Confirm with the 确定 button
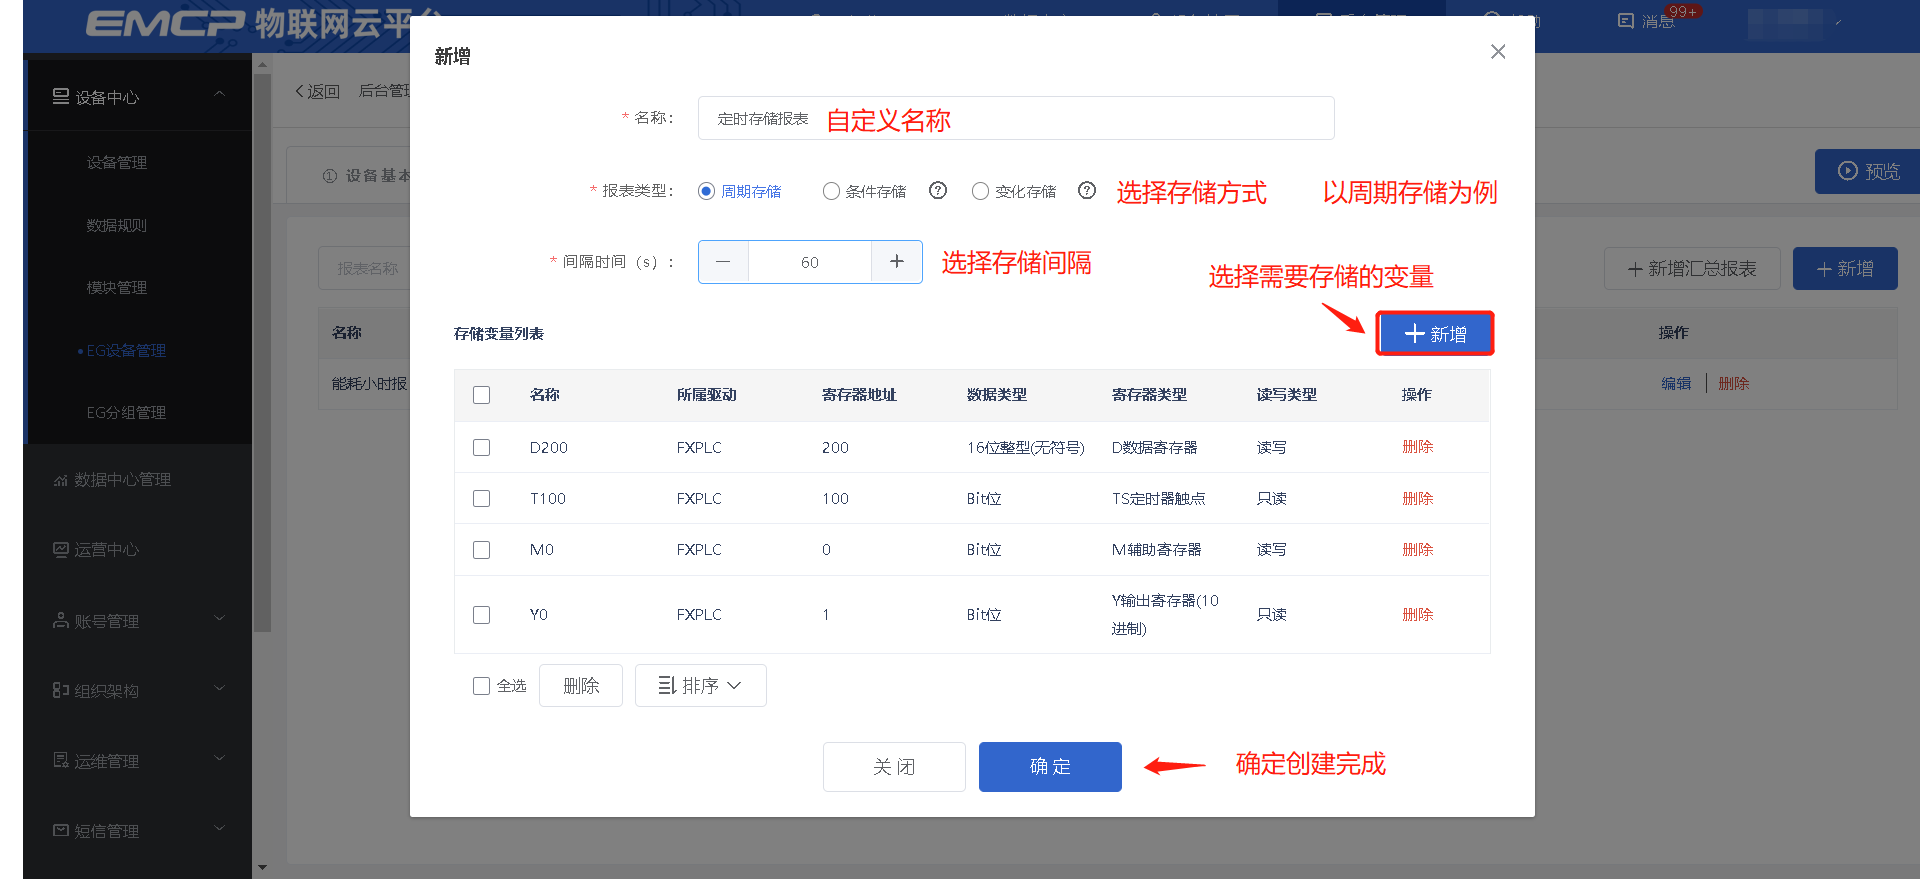 pos(1050,767)
